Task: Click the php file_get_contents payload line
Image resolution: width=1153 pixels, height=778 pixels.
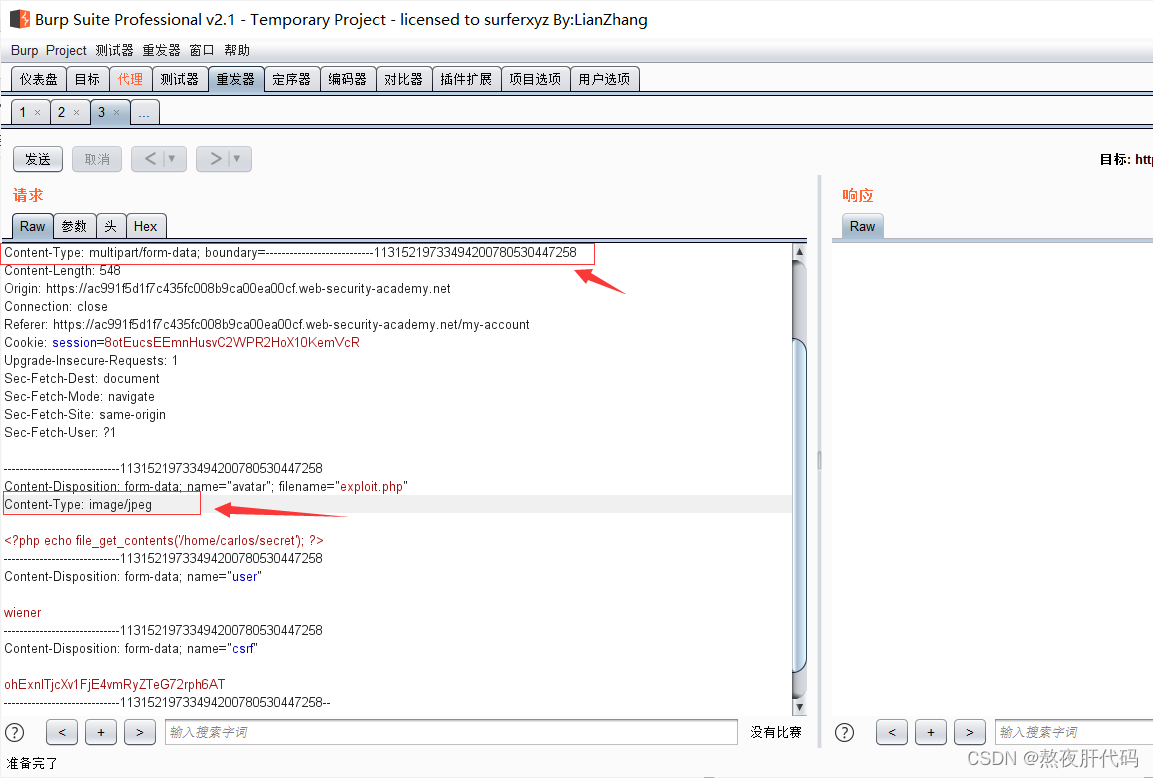Action: (x=164, y=540)
